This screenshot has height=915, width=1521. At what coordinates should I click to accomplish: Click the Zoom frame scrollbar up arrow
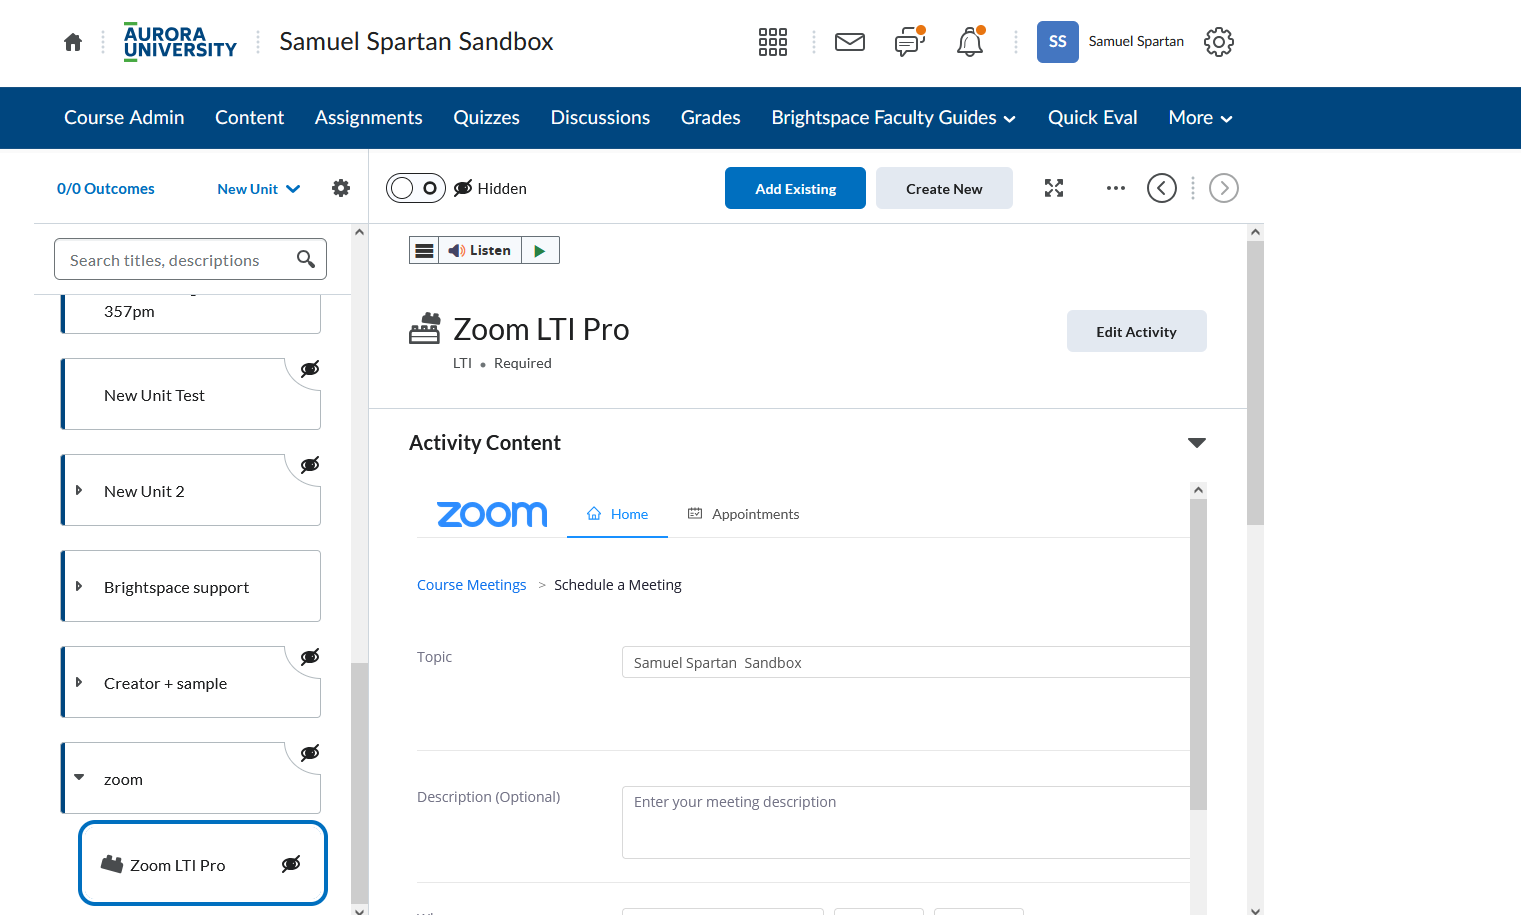(1198, 490)
